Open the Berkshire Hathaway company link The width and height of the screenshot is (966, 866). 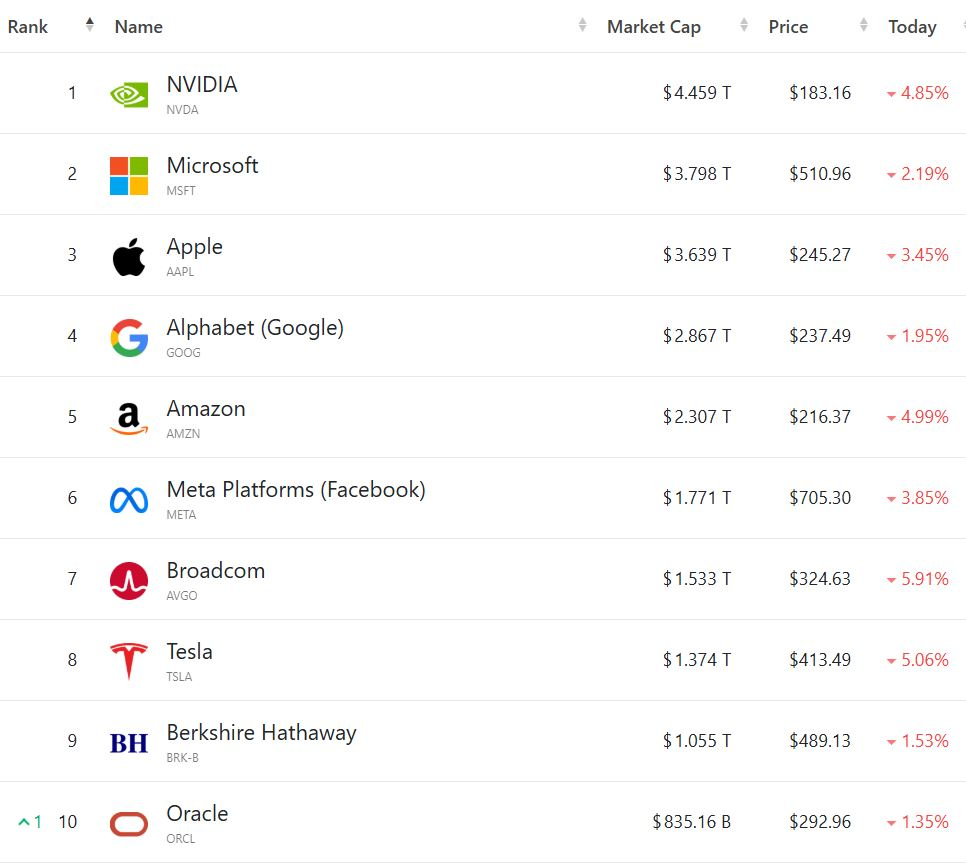(261, 733)
